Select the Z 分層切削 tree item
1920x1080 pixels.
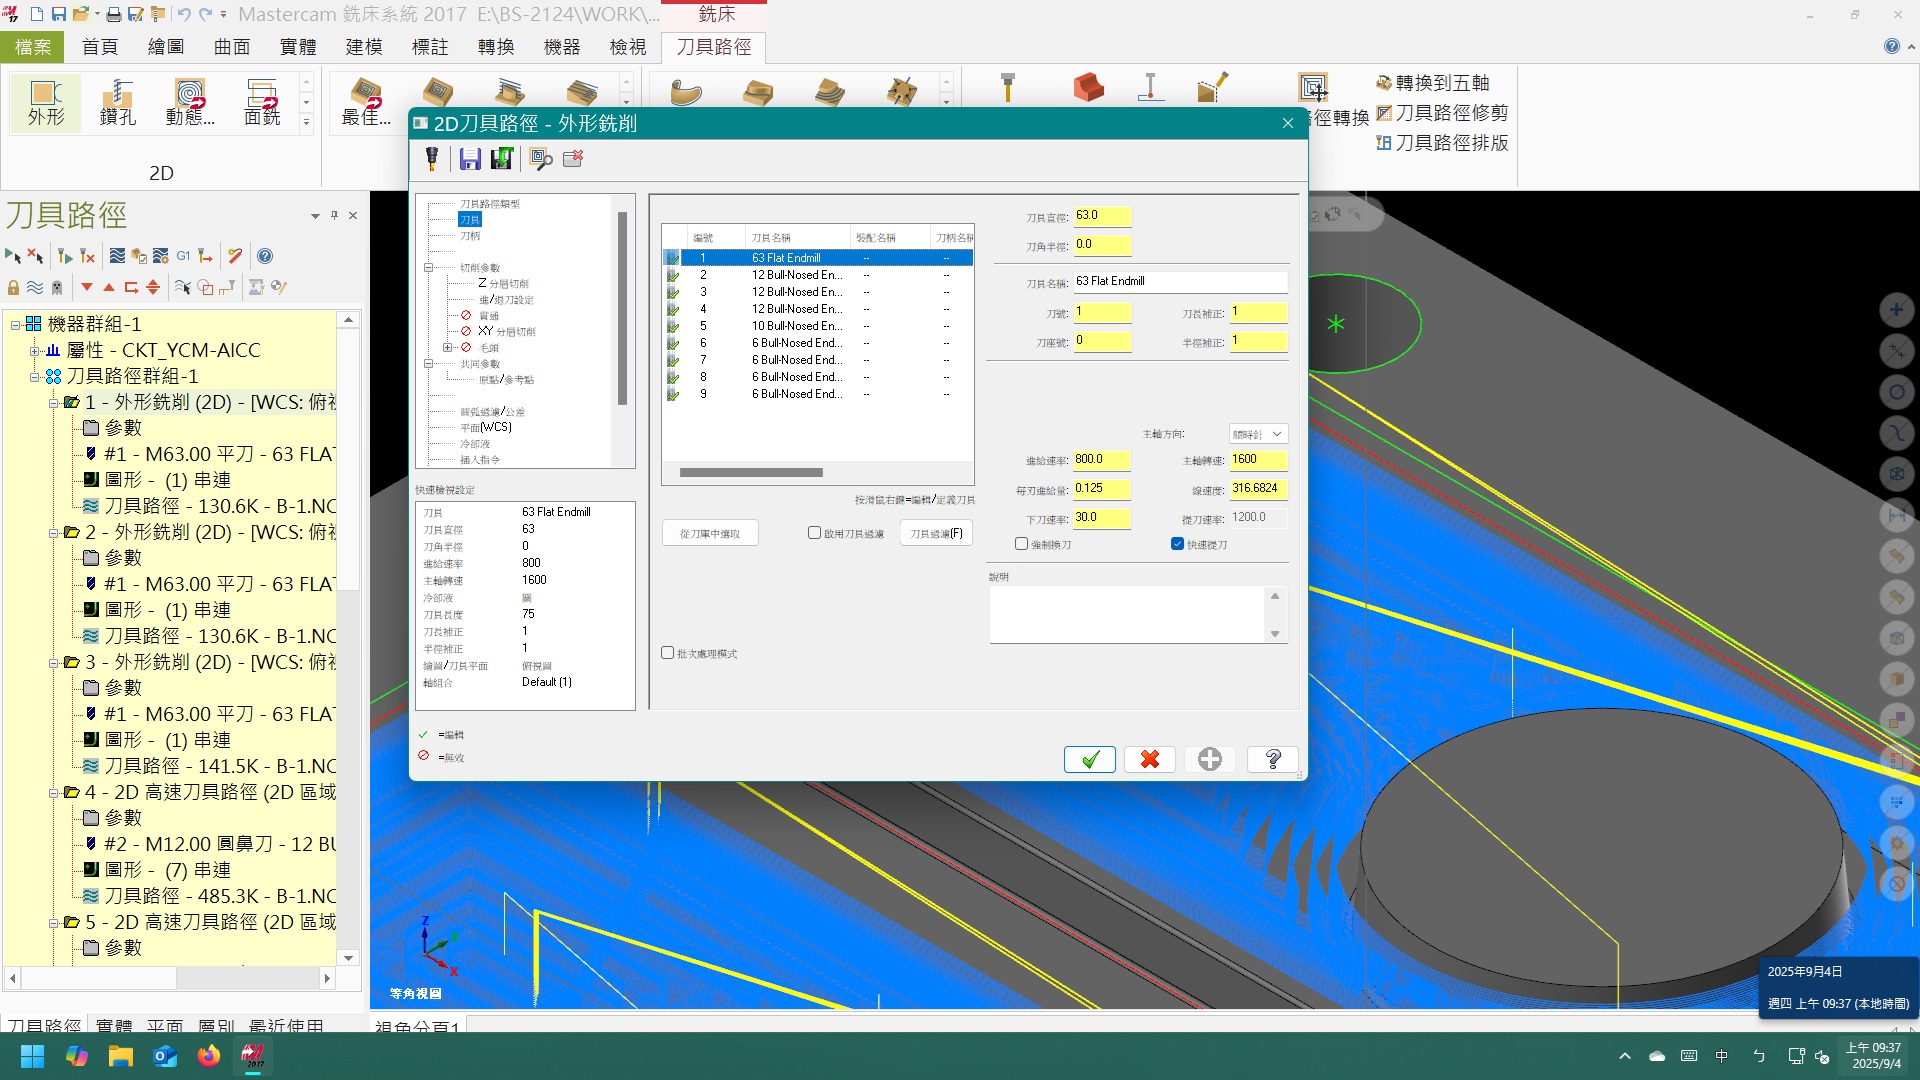503,283
